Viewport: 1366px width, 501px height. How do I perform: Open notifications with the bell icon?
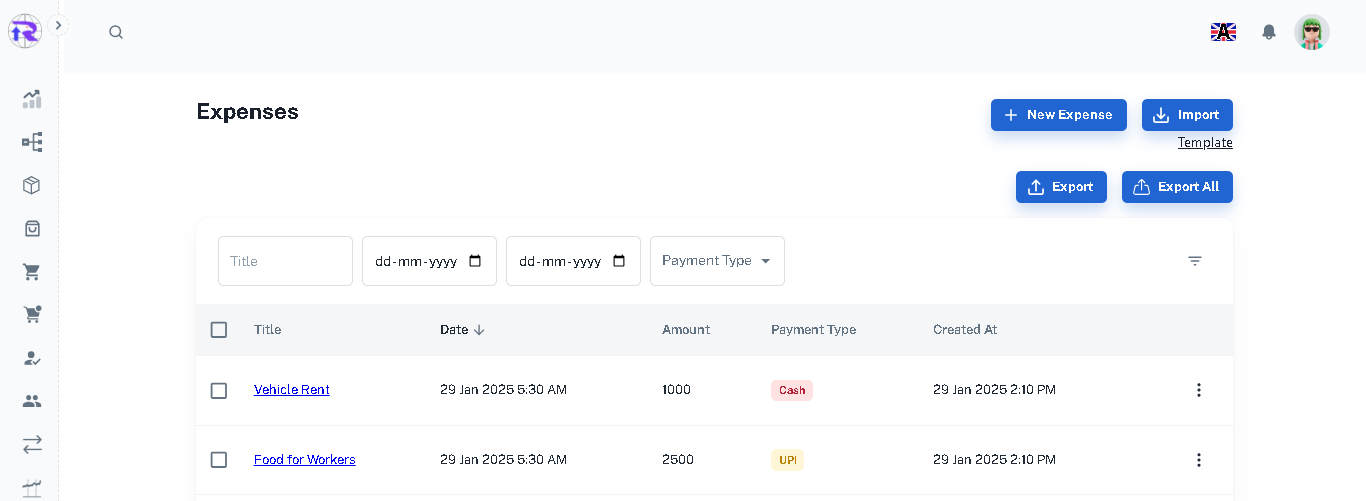(x=1269, y=32)
